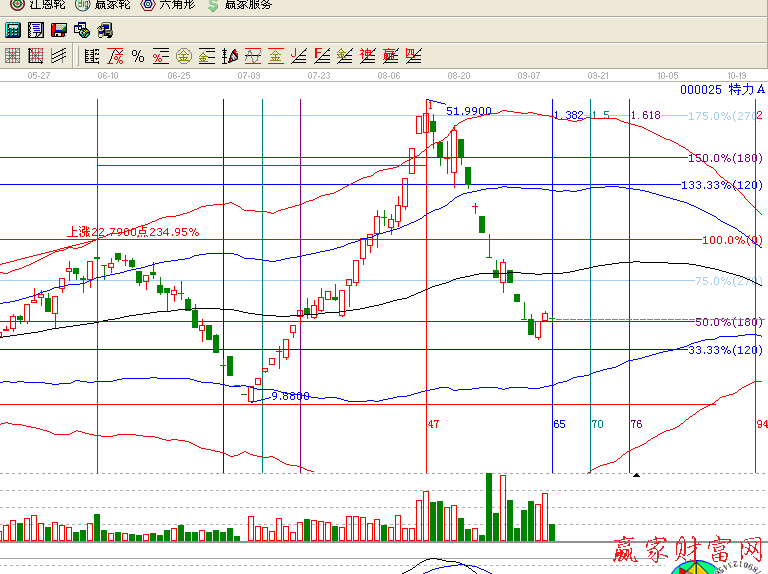The image size is (768, 574).
Task: Select the red 赢 line tool icon
Action: pos(390,56)
